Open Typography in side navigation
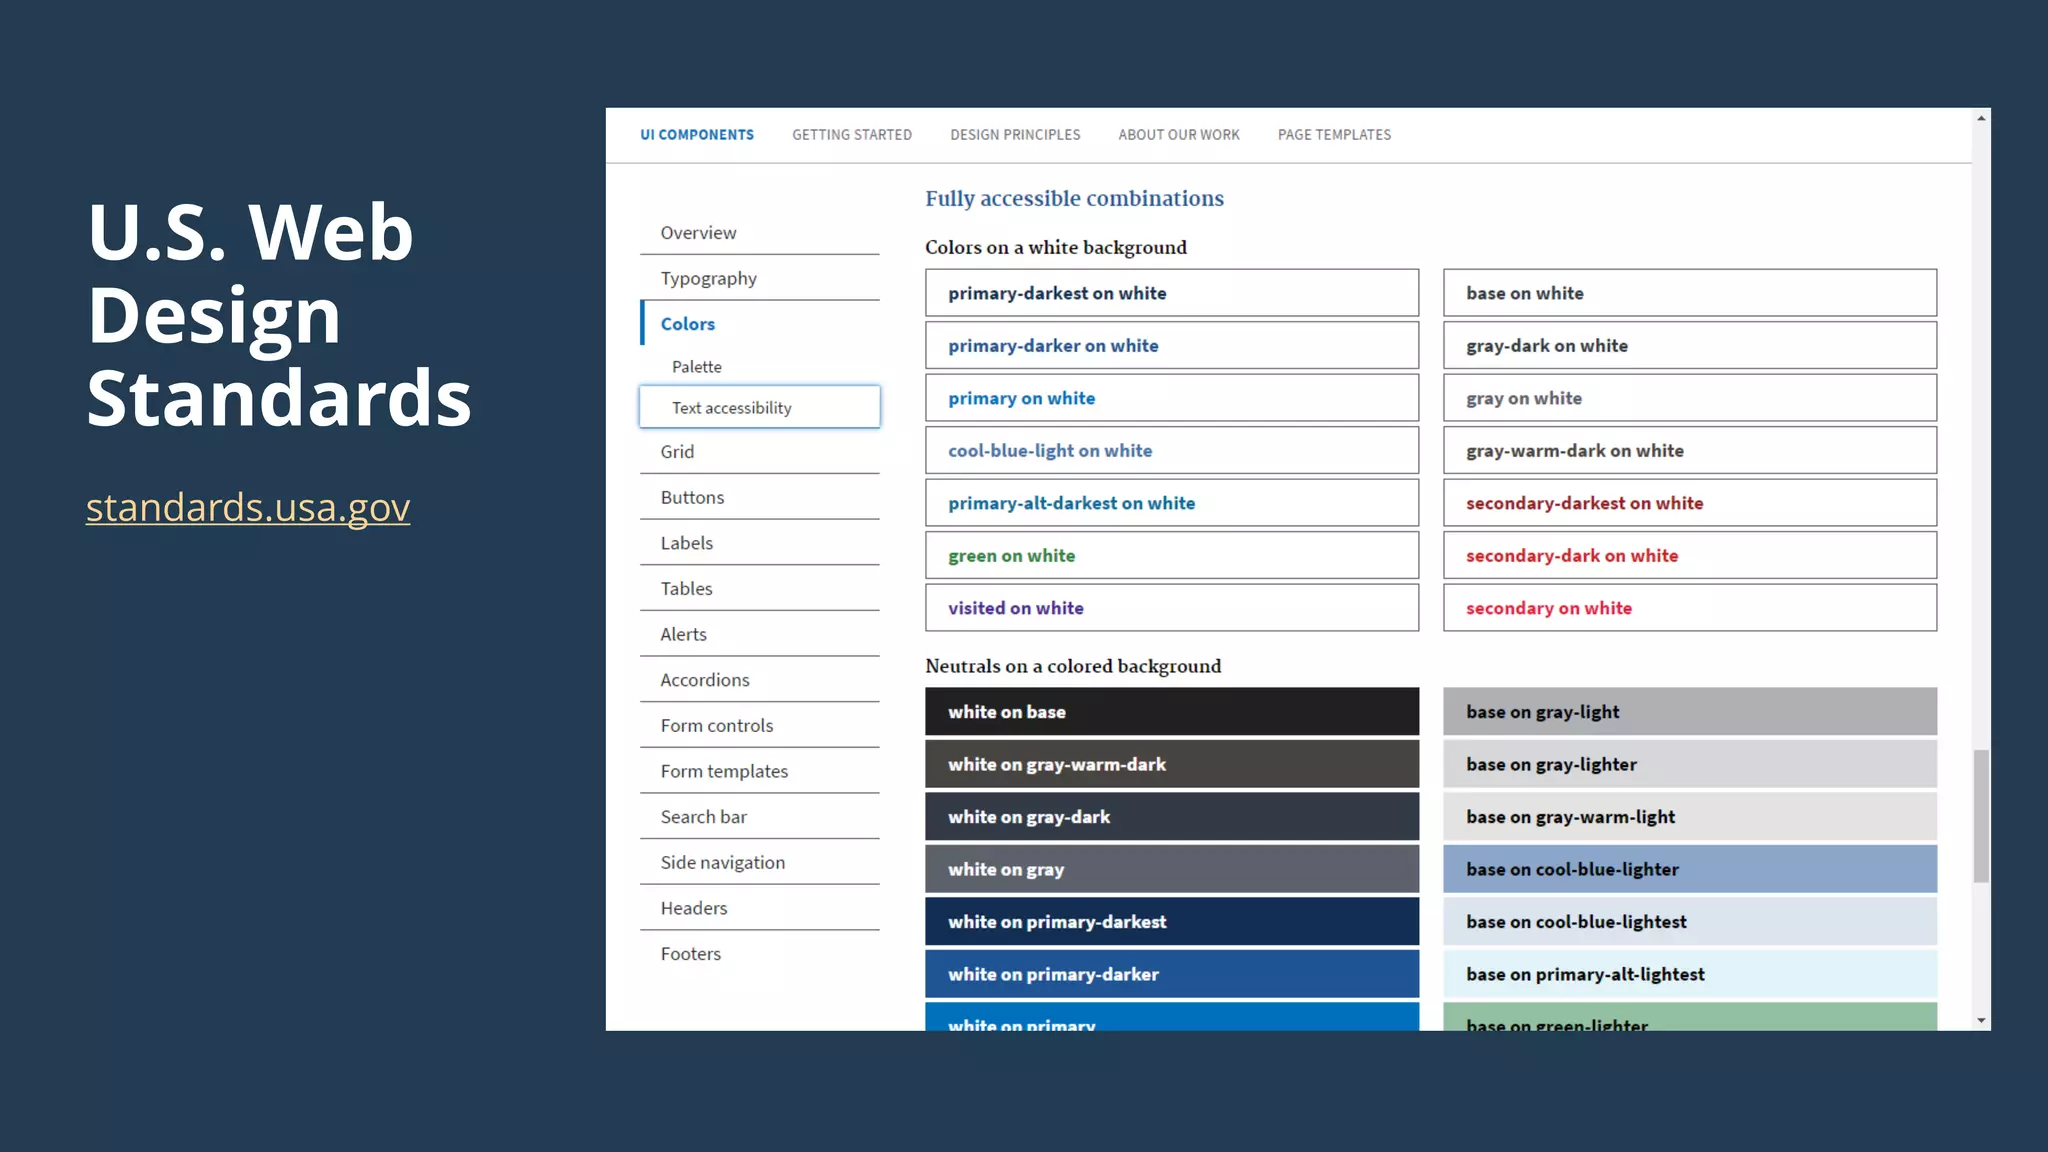 click(x=760, y=278)
